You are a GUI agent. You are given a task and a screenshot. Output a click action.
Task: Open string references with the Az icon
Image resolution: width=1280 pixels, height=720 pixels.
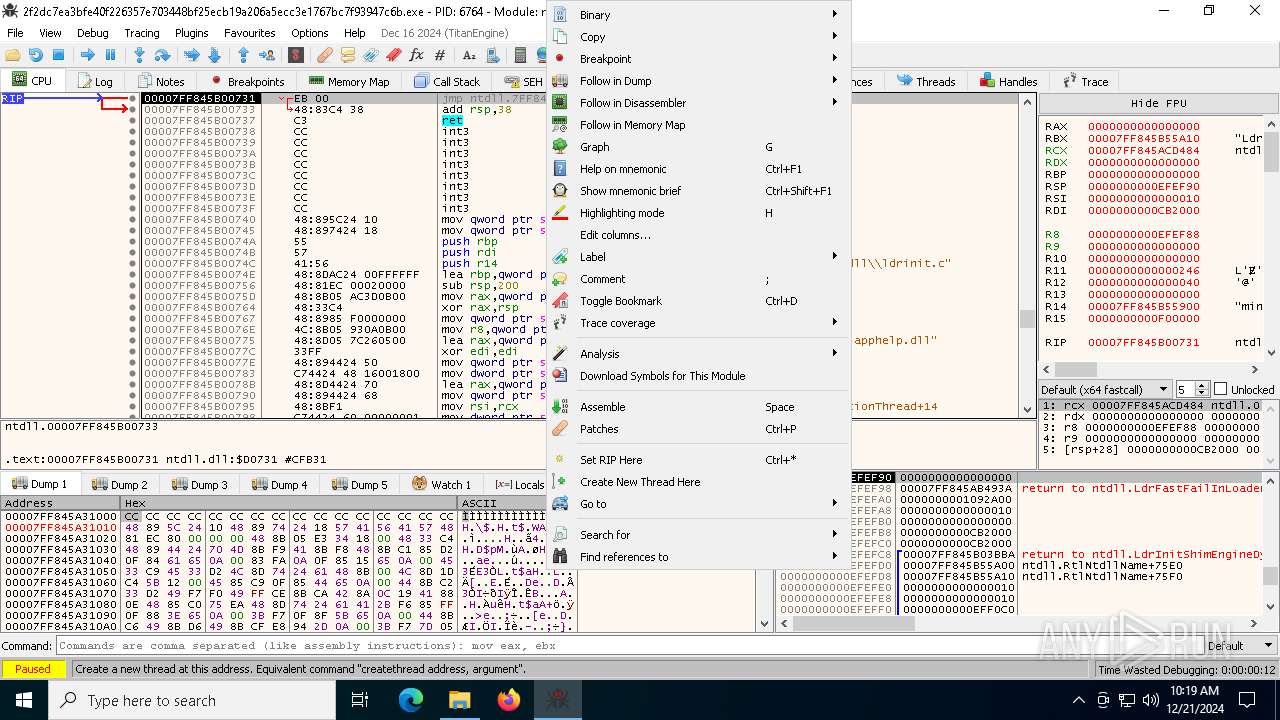pos(469,55)
